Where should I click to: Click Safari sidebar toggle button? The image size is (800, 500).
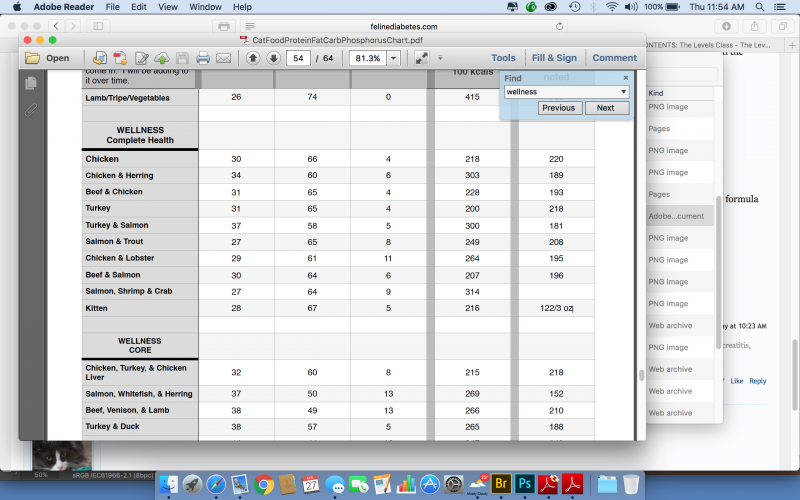[98, 26]
